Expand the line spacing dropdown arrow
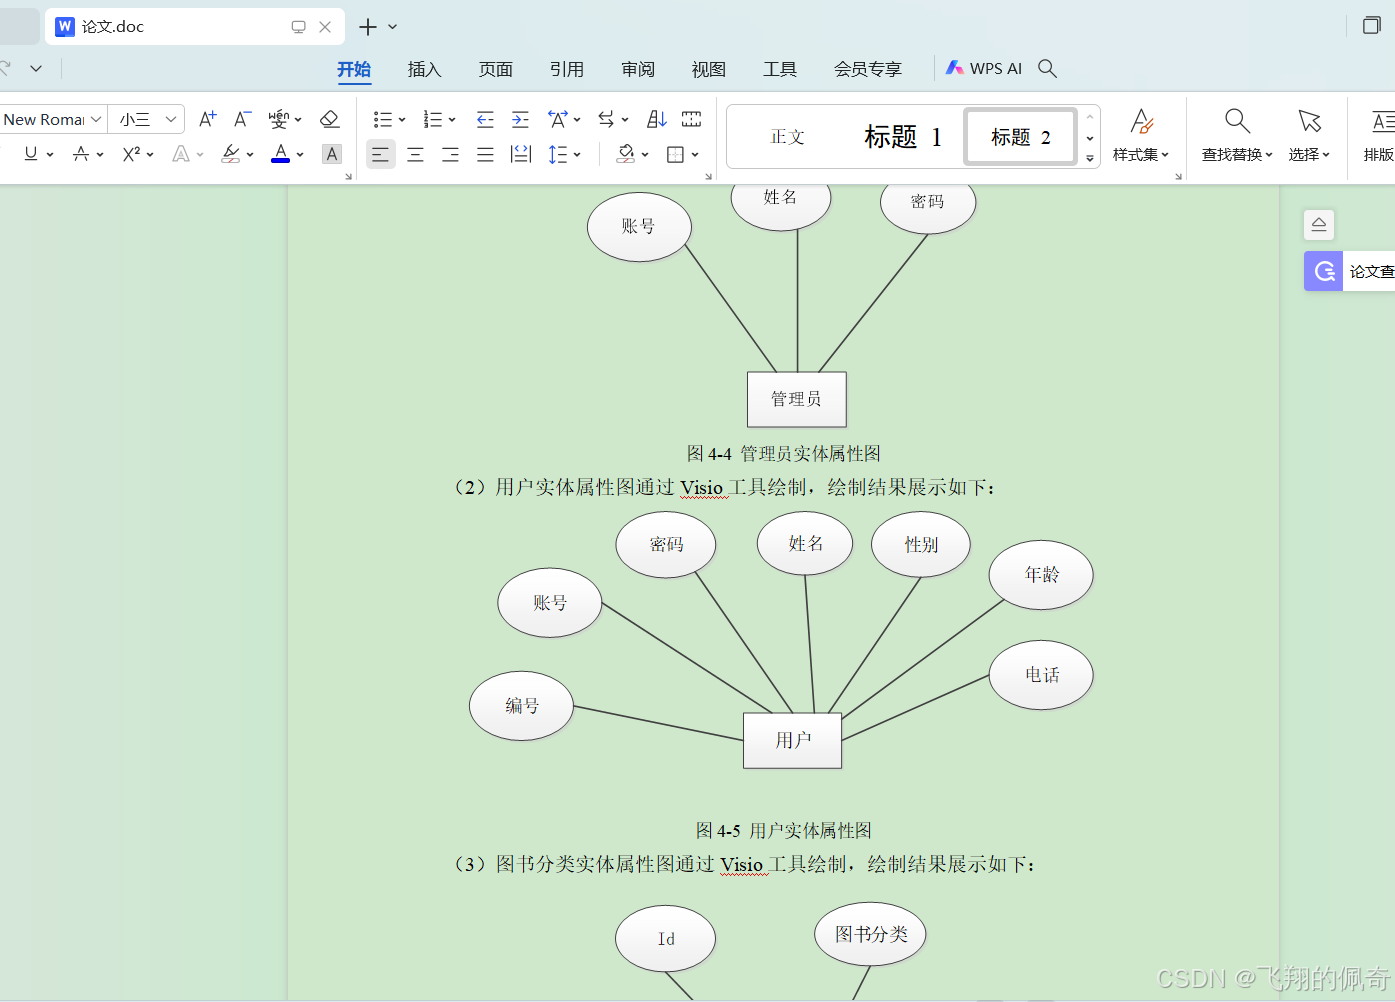This screenshot has width=1395, height=1002. pyautogui.click(x=578, y=154)
